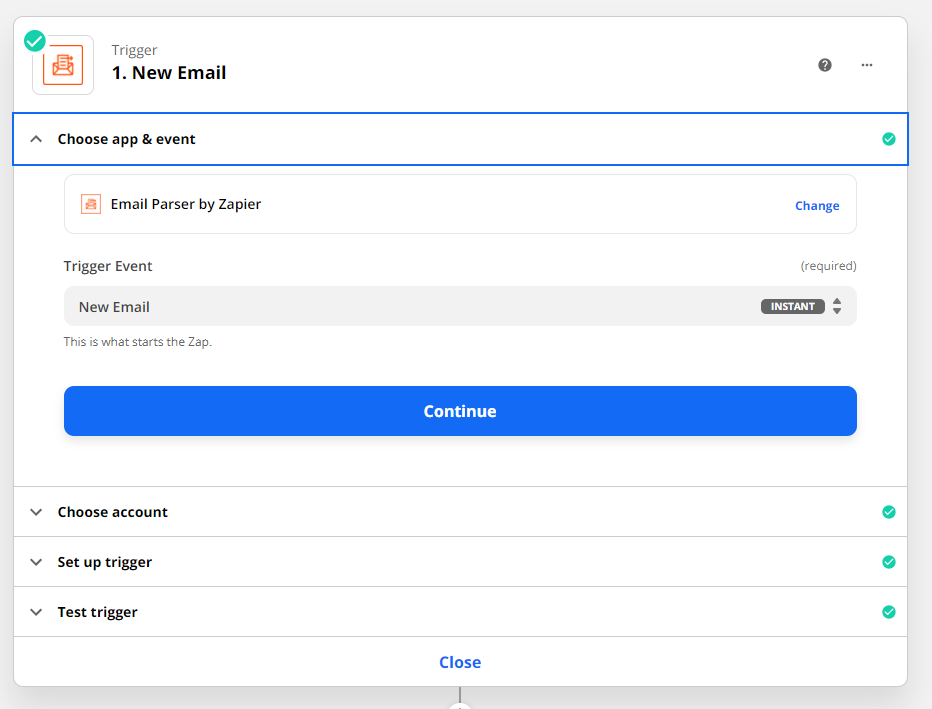Click the Email Parser trigger app icon

pyautogui.click(x=63, y=65)
